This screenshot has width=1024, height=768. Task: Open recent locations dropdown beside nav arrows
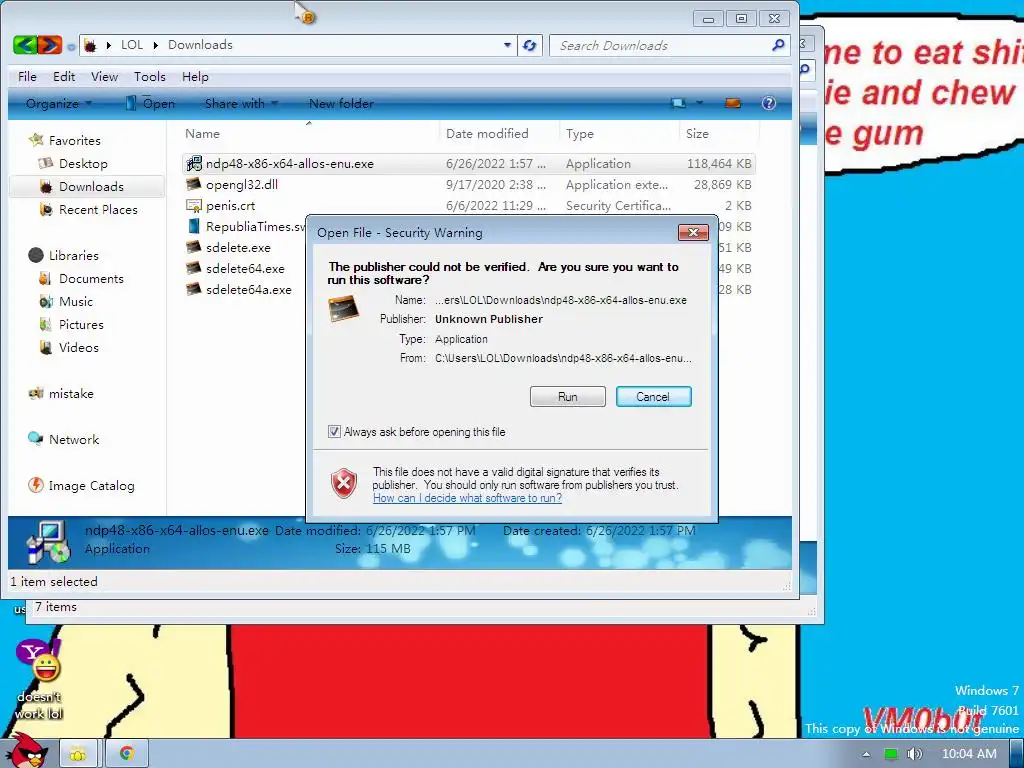click(71, 46)
